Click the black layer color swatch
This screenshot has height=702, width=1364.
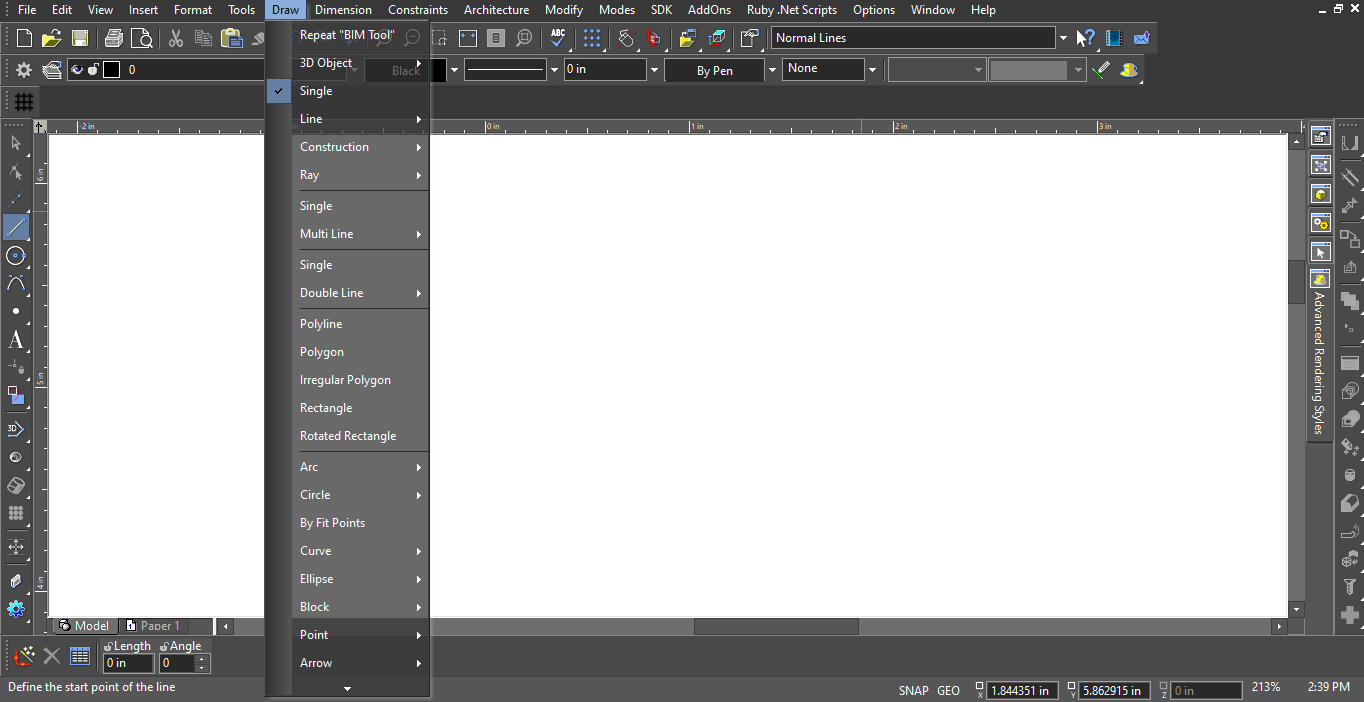(x=111, y=70)
